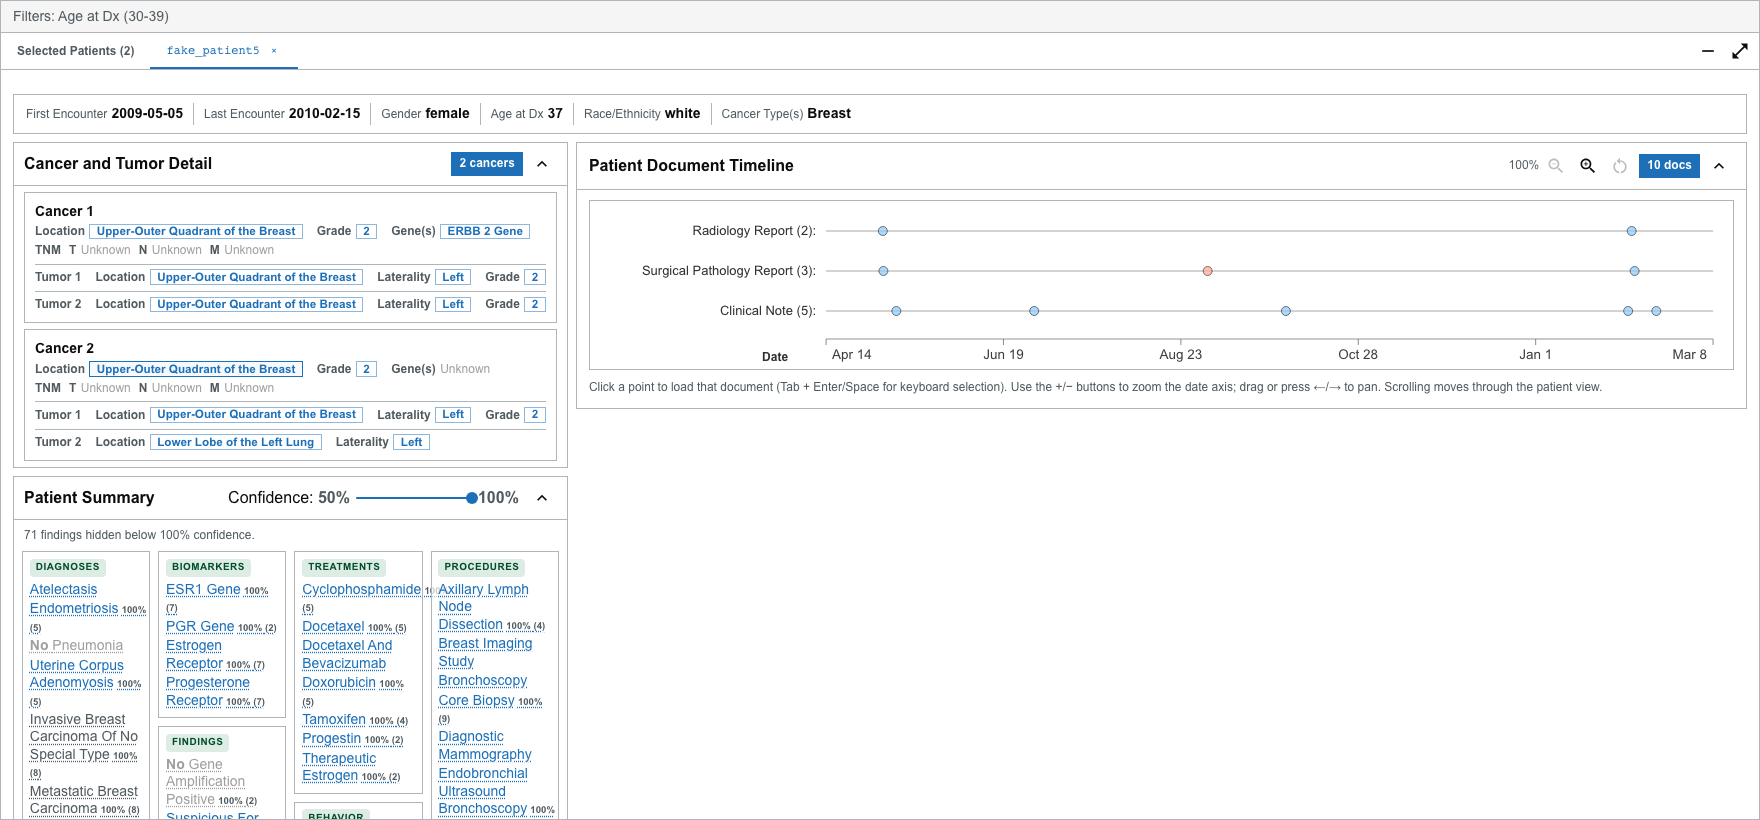
Task: Open the PGR Gene biomarker
Action: (x=200, y=627)
